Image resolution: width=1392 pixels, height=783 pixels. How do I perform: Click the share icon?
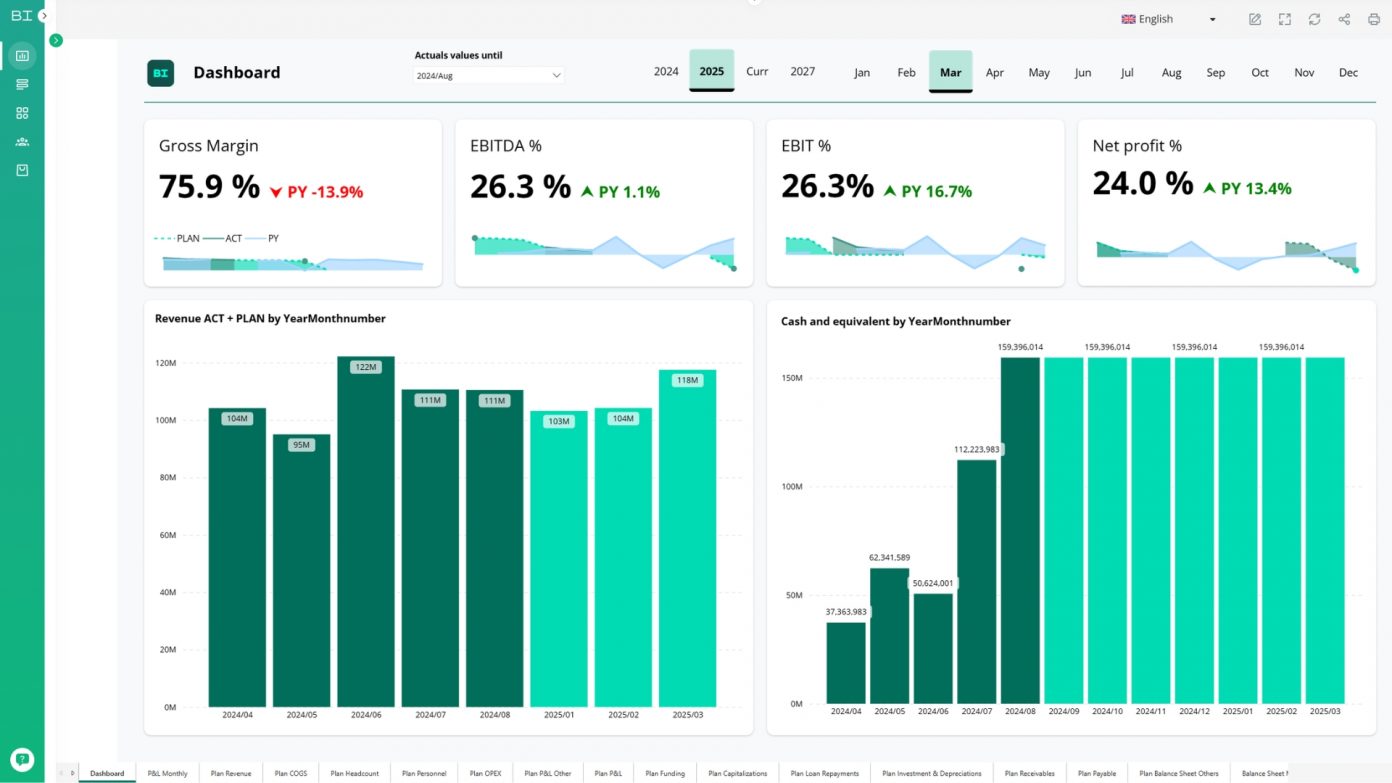[1344, 19]
